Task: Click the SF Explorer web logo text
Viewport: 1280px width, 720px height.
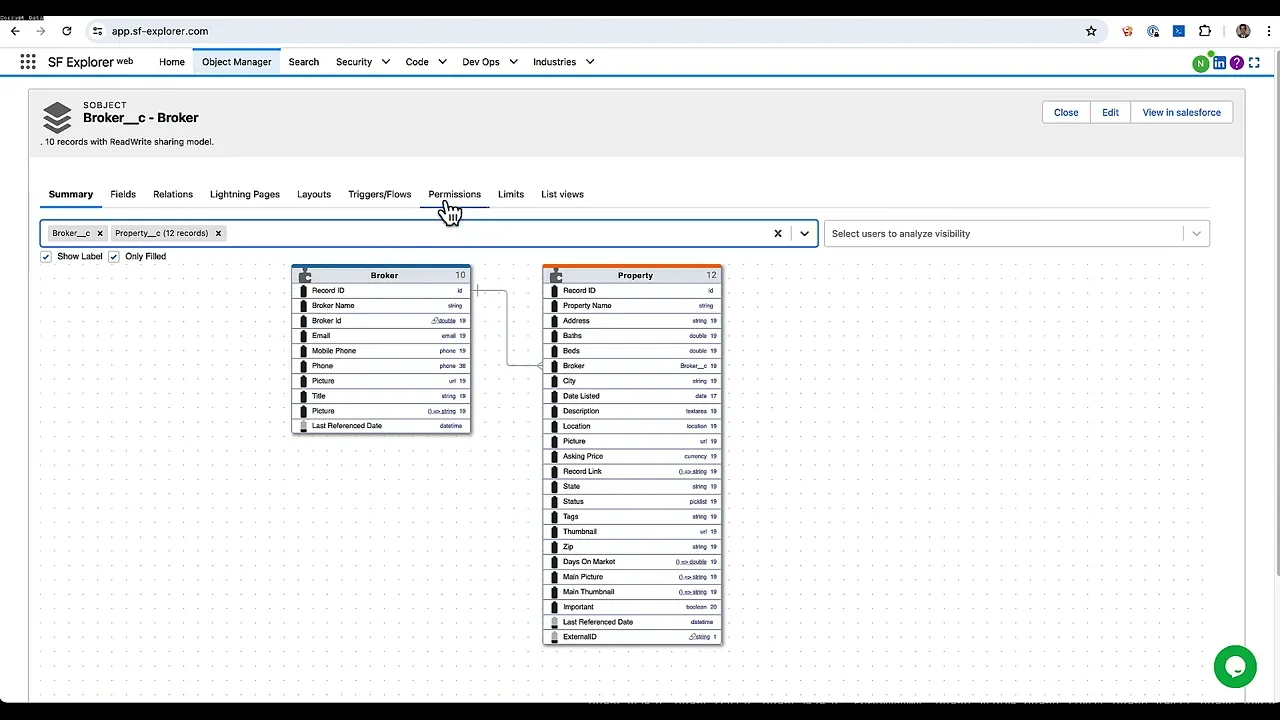Action: pos(90,62)
